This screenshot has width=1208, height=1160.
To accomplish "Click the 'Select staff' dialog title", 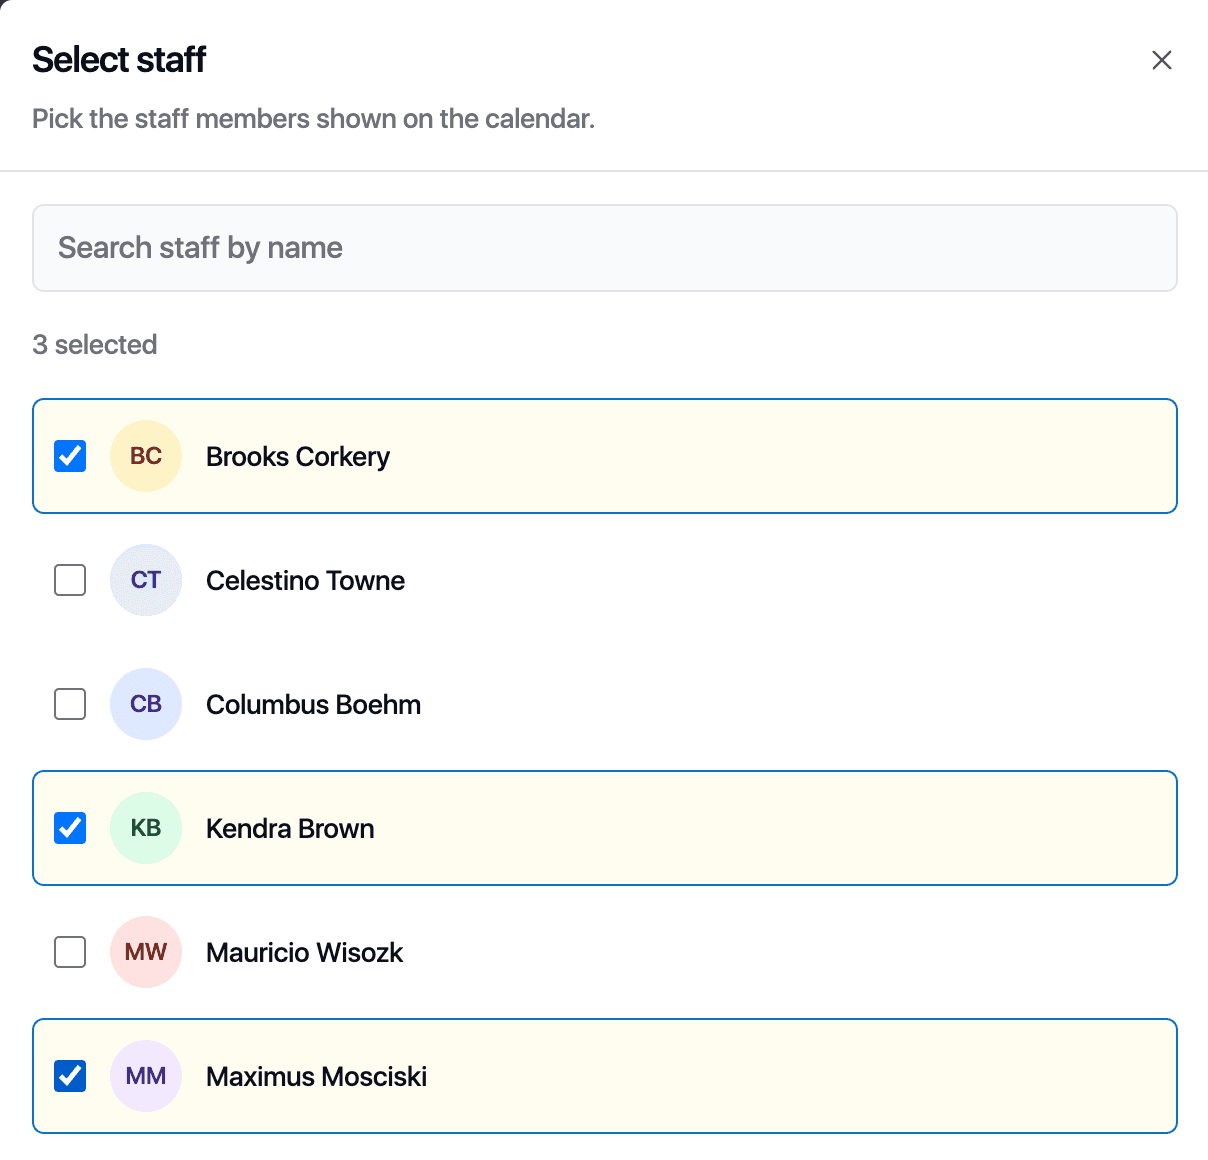I will (119, 60).
